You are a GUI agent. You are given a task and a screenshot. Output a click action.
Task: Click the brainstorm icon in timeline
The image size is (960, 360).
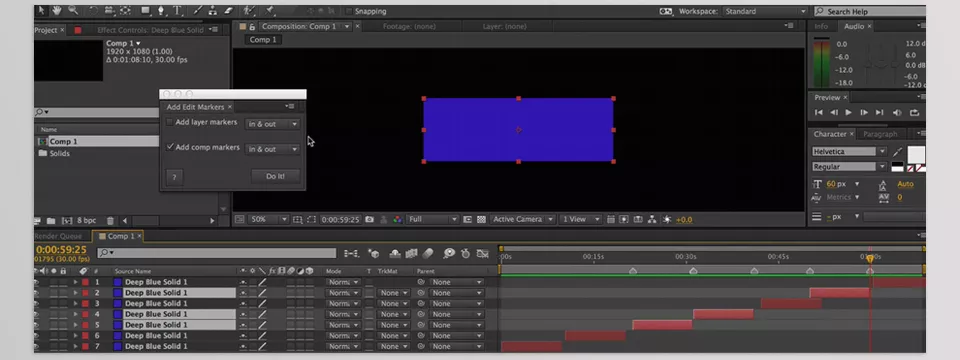(450, 253)
